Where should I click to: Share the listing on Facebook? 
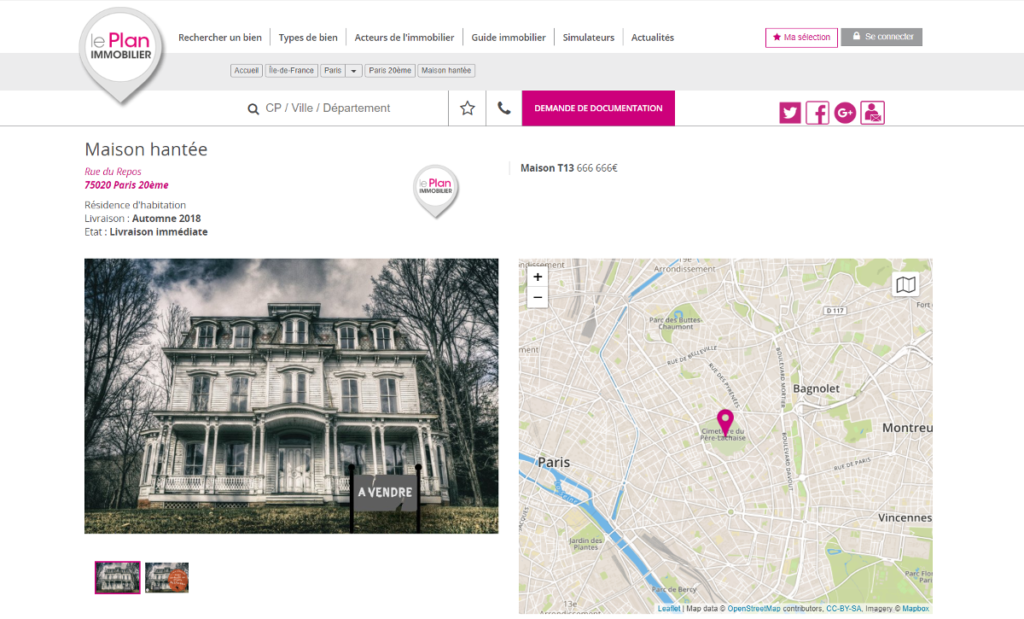817,113
